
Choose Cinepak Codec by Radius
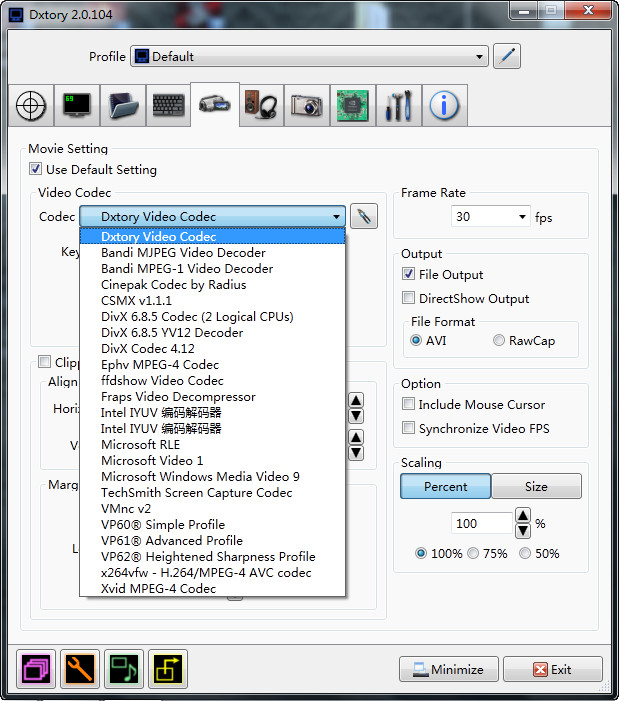212,285
